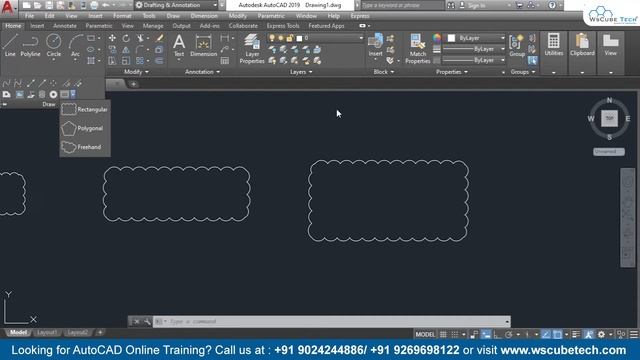Toggle dynamic input in status bar
Screen dimensions: 640x360
(x=486, y=334)
